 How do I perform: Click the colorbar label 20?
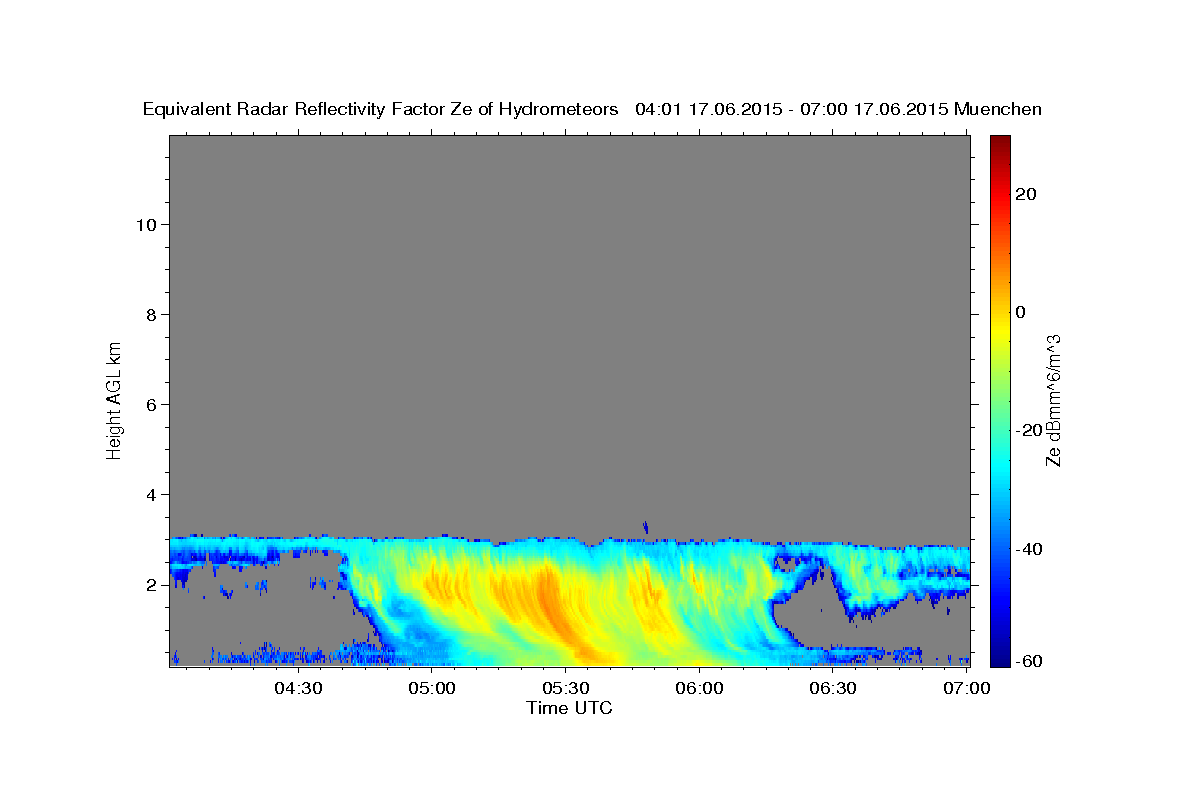click(x=1026, y=194)
